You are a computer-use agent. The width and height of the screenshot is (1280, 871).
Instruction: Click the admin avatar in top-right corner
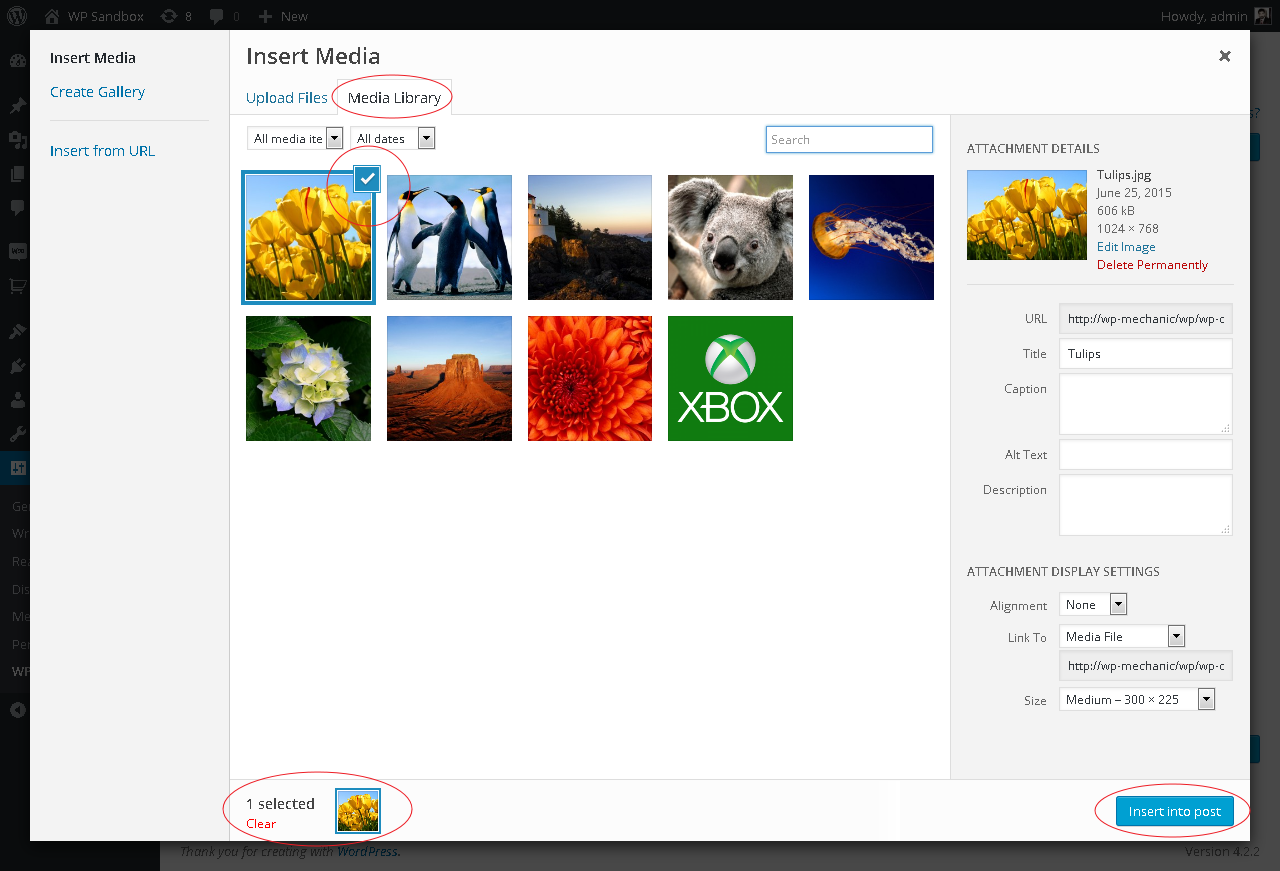pyautogui.click(x=1263, y=16)
